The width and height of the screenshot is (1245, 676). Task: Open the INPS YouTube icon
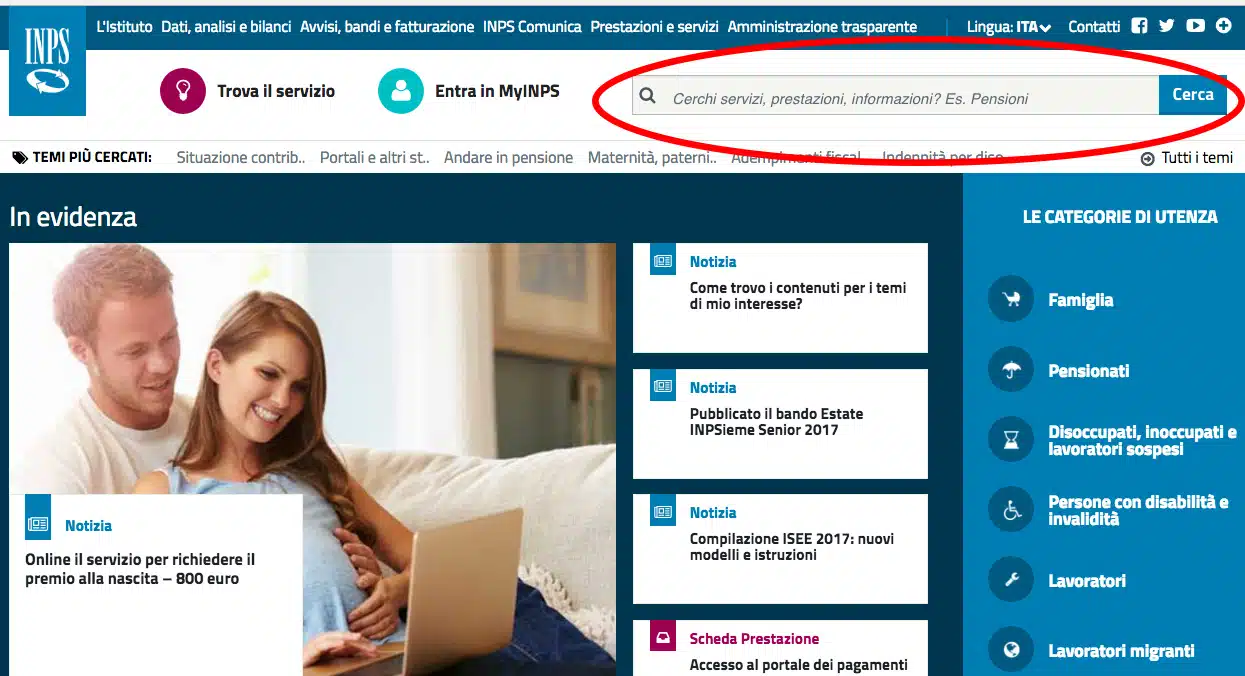1195,26
